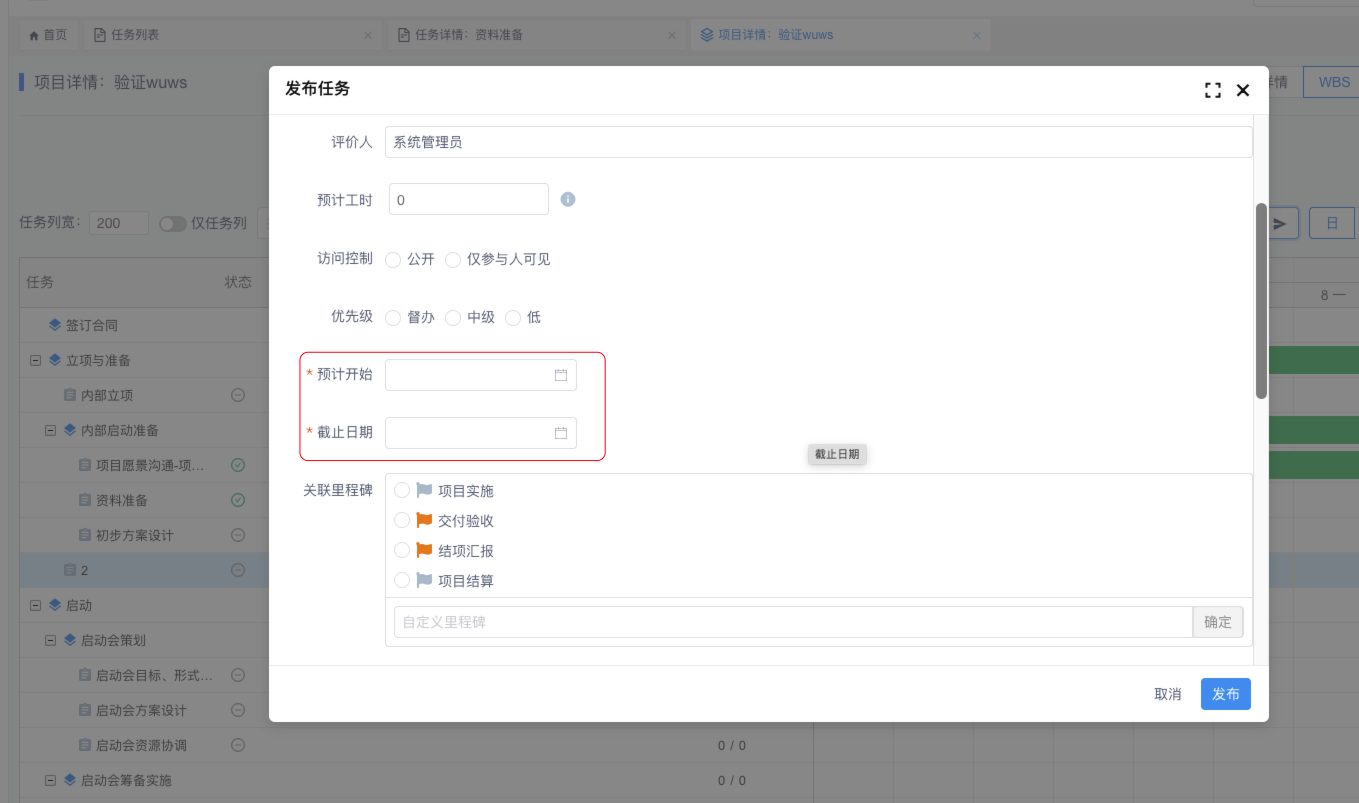Open the calendar icon in 截止日期 field

pos(561,433)
